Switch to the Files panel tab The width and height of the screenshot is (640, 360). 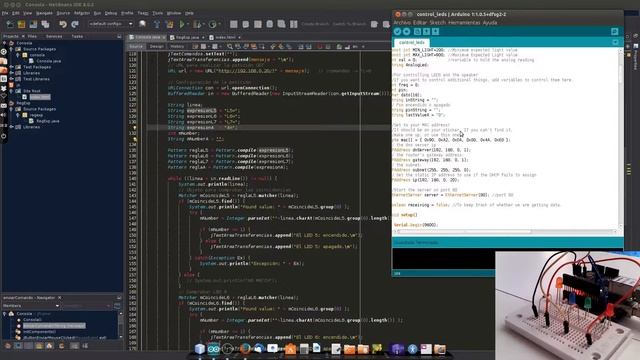coord(32,36)
